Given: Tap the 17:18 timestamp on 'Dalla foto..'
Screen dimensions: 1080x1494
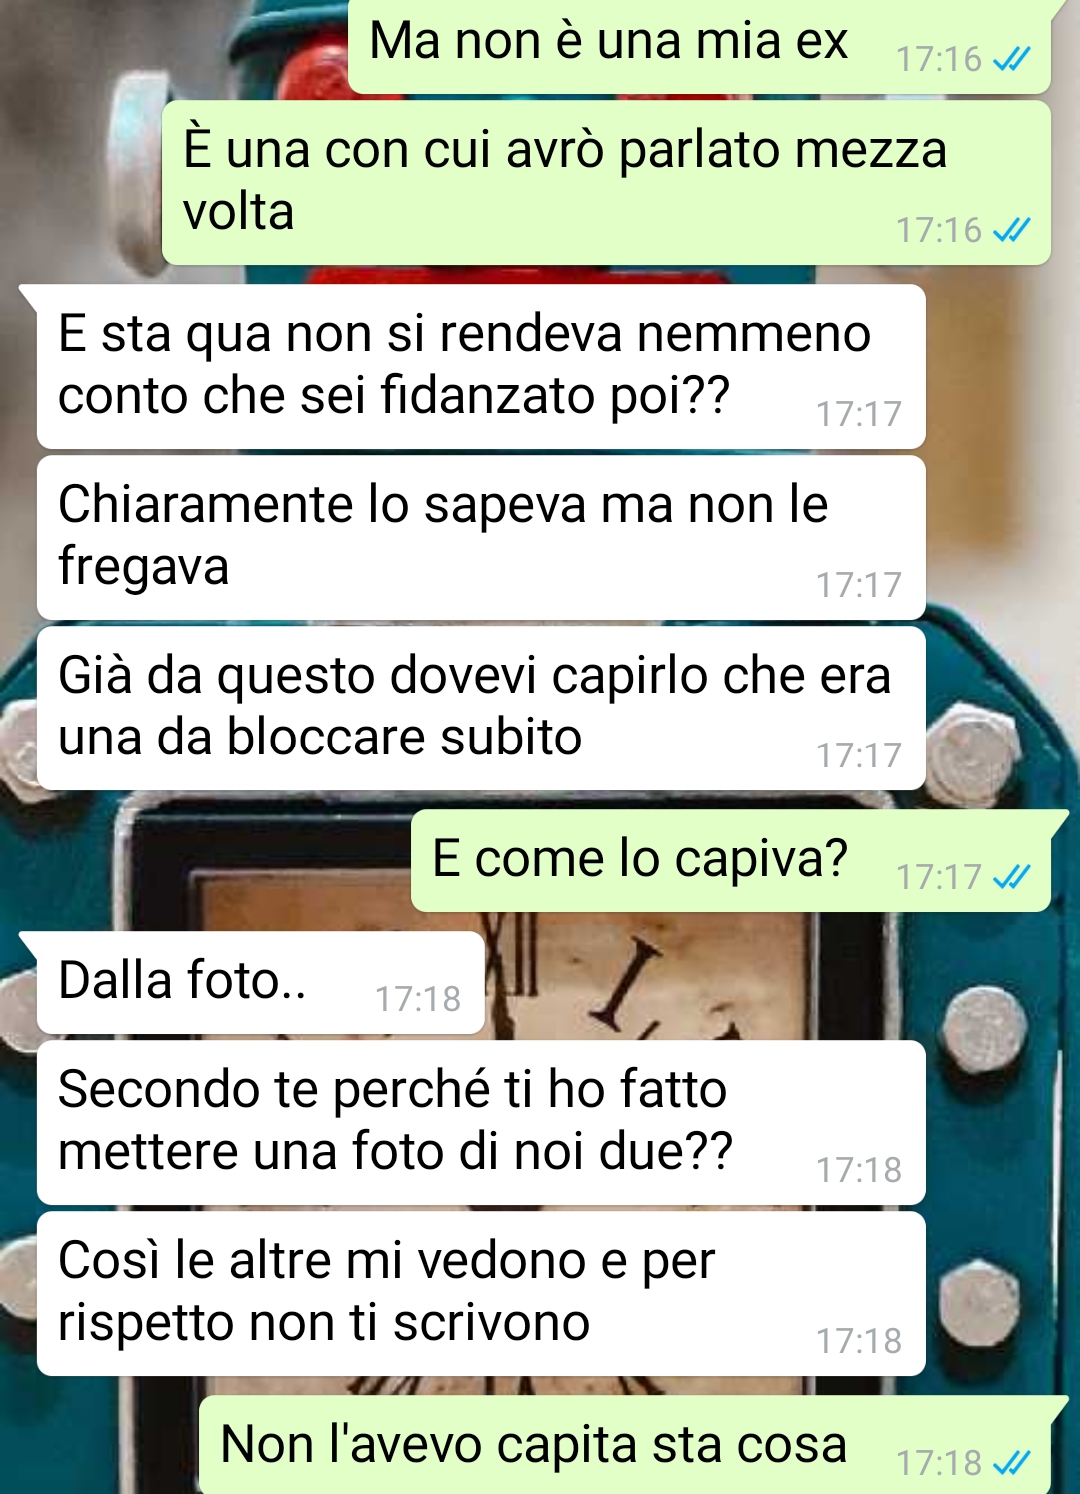Looking at the screenshot, I should (x=418, y=999).
